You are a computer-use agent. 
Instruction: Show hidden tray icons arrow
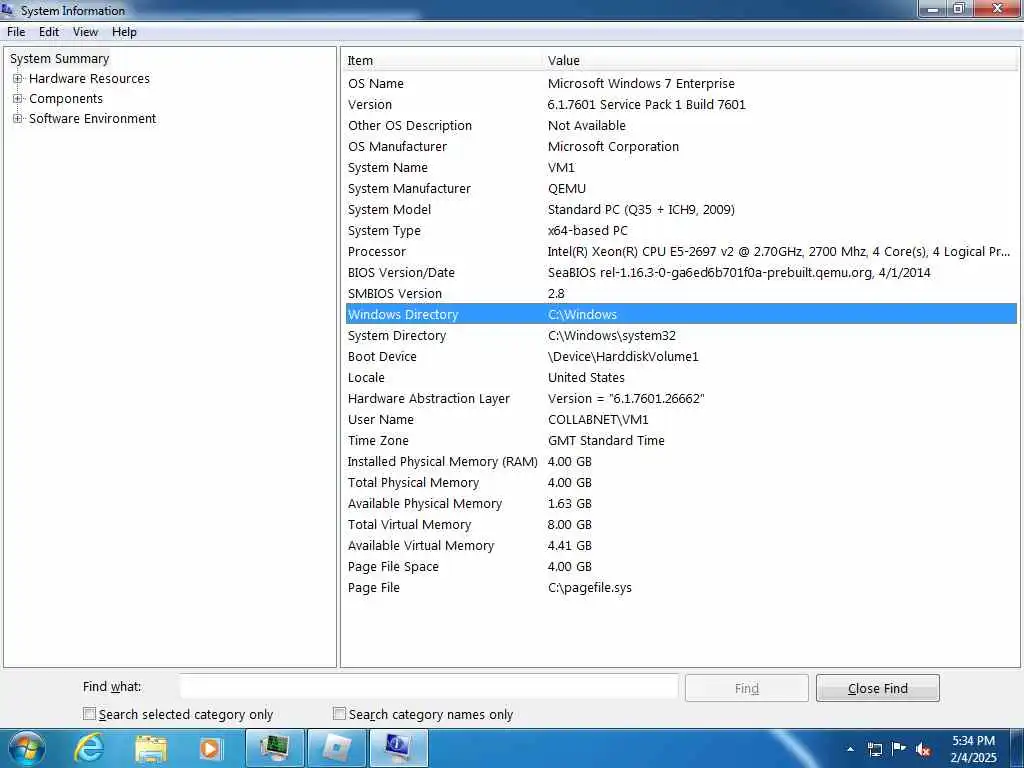tap(850, 749)
